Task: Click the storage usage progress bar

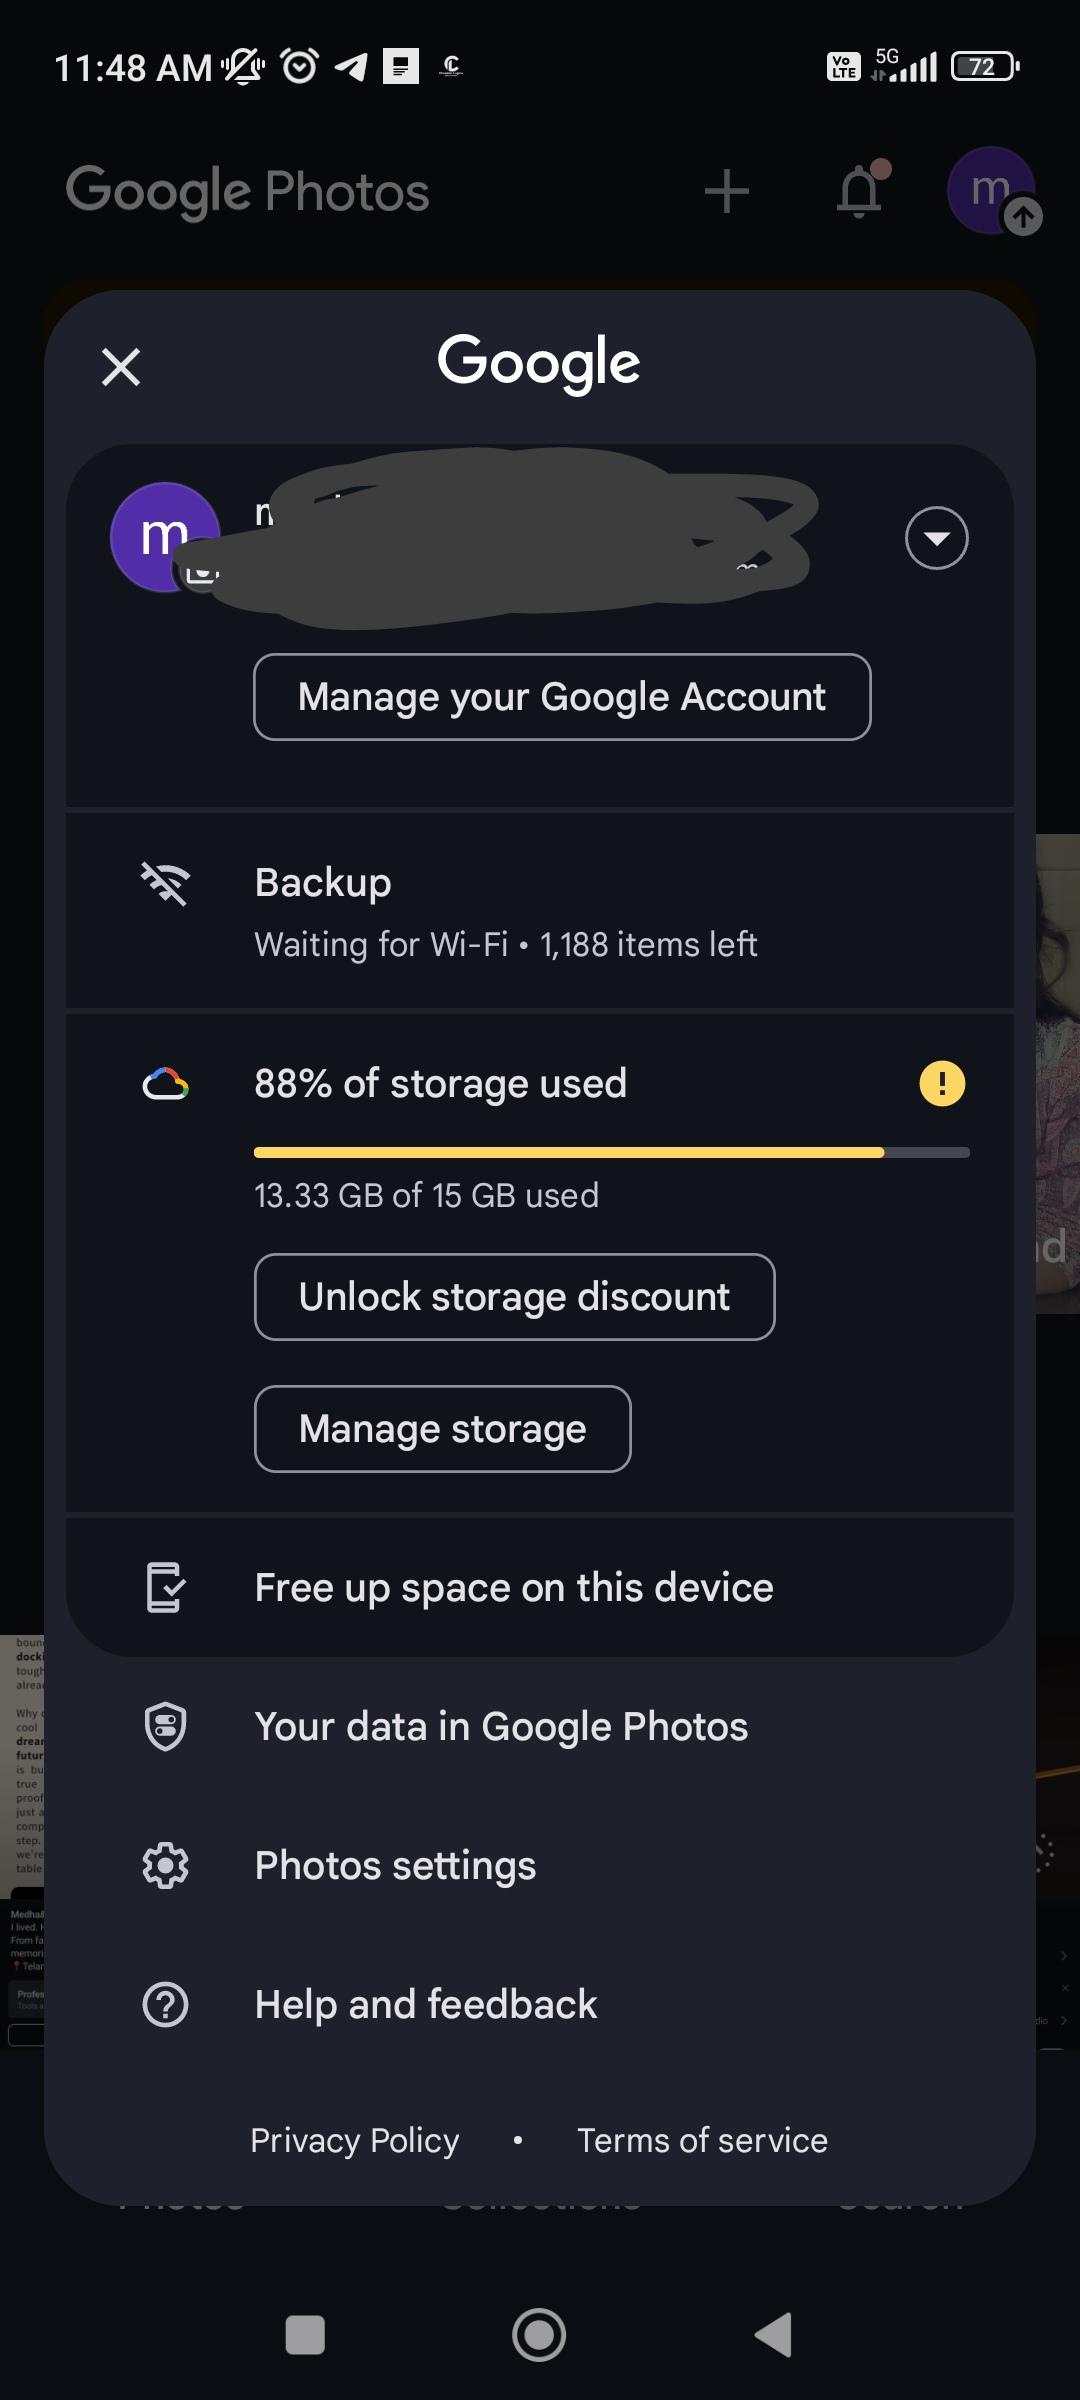Action: [x=611, y=1153]
